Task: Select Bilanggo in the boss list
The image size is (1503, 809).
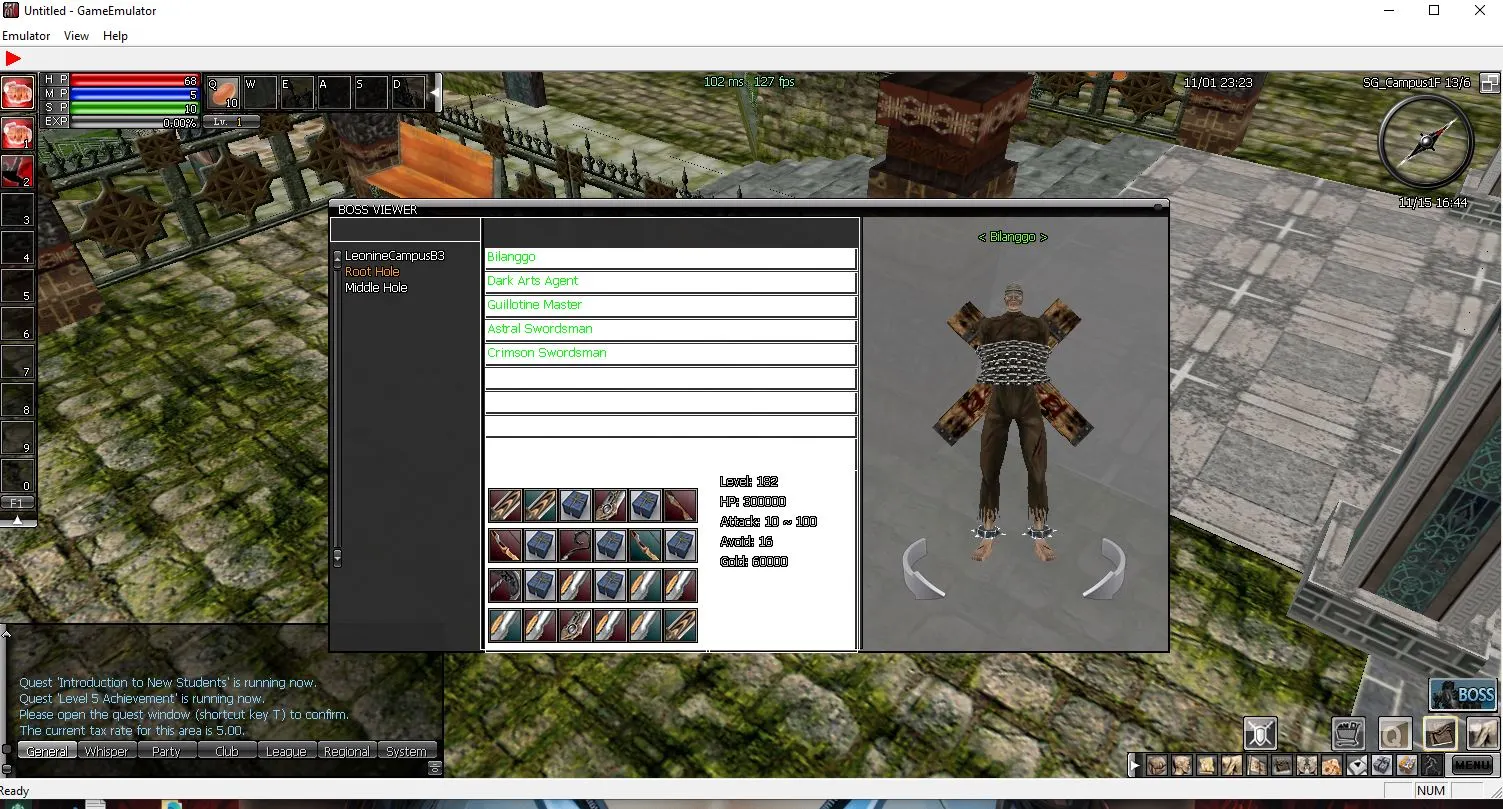Action: (x=670, y=257)
